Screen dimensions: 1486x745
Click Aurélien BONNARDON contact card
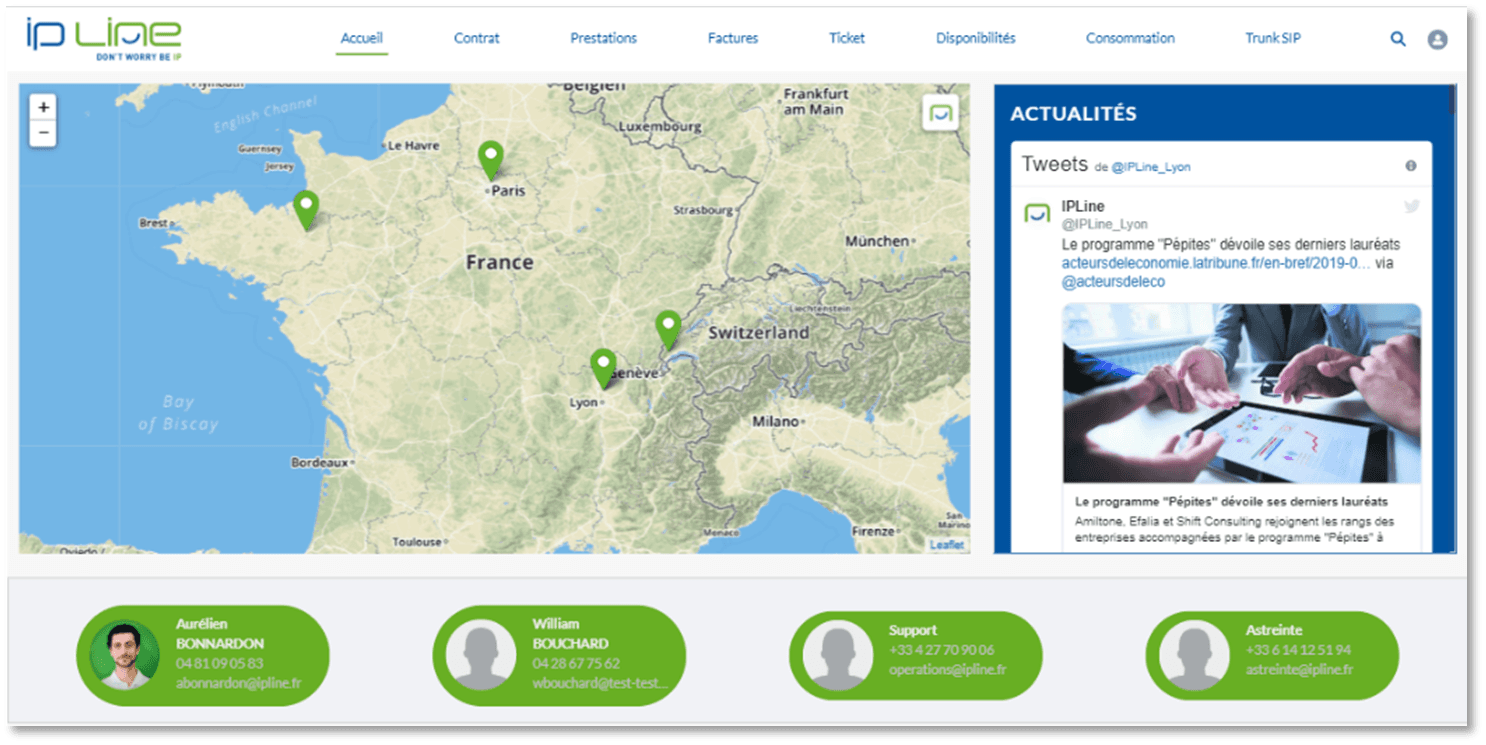[202, 655]
